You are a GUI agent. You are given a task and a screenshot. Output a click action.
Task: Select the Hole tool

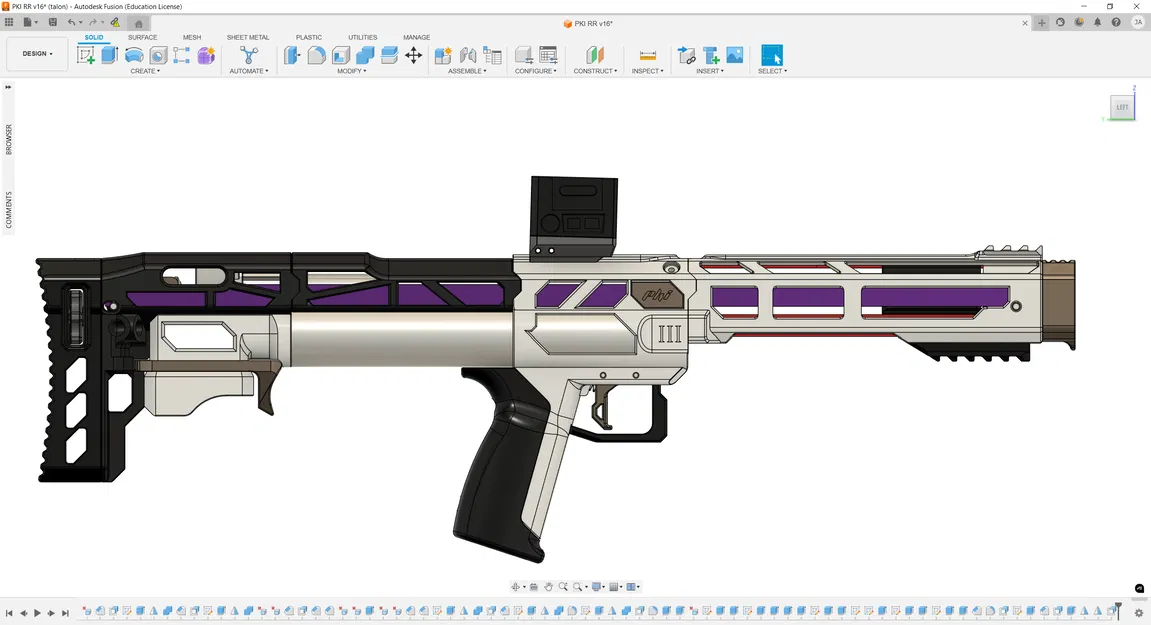click(x=158, y=55)
